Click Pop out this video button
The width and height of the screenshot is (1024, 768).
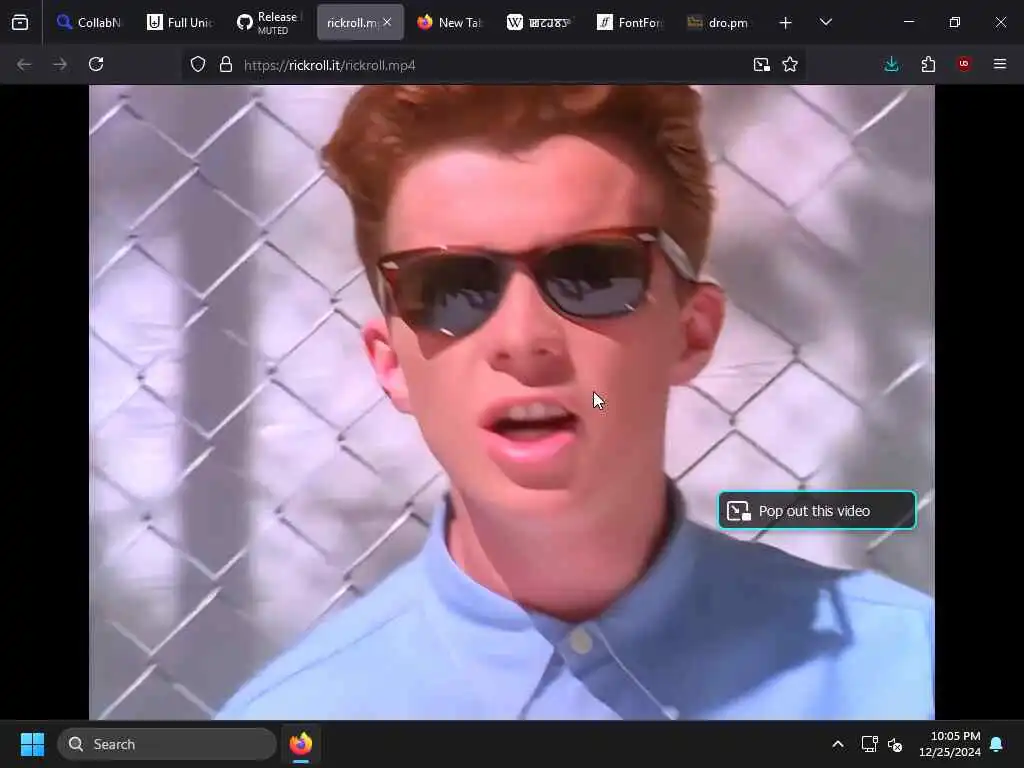tap(817, 510)
